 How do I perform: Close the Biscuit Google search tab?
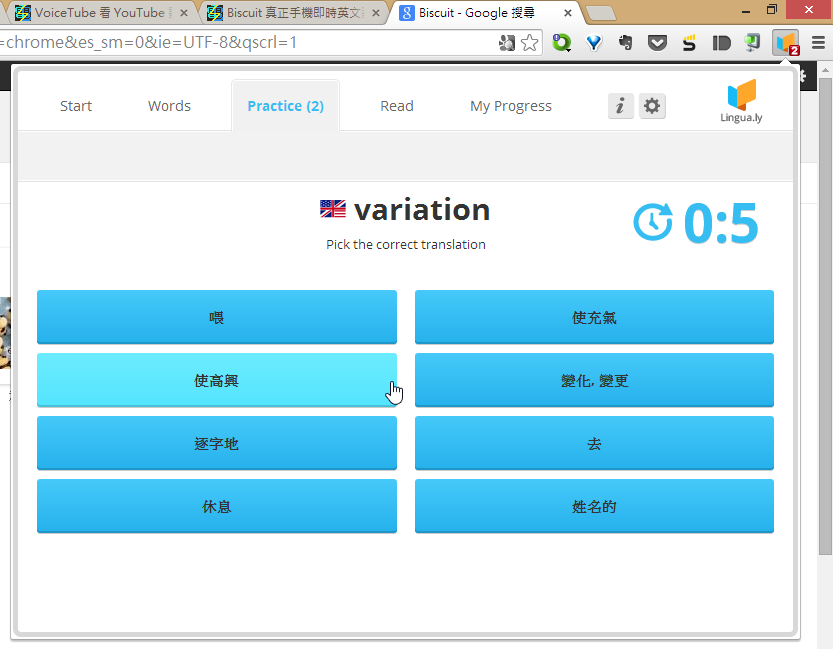click(568, 13)
